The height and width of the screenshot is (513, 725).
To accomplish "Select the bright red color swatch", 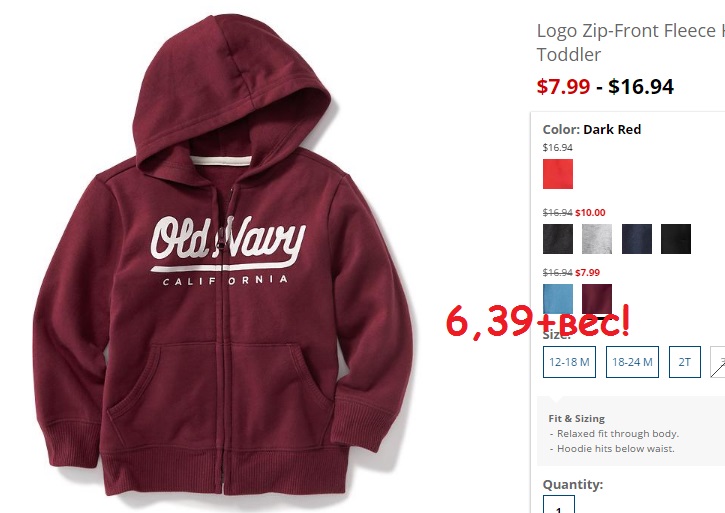I will coord(558,174).
